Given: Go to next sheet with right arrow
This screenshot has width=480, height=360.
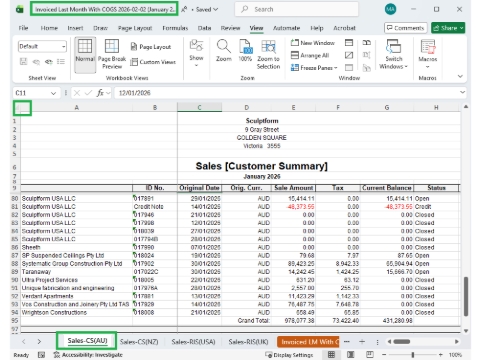Looking at the screenshot, I should pyautogui.click(x=39, y=342).
